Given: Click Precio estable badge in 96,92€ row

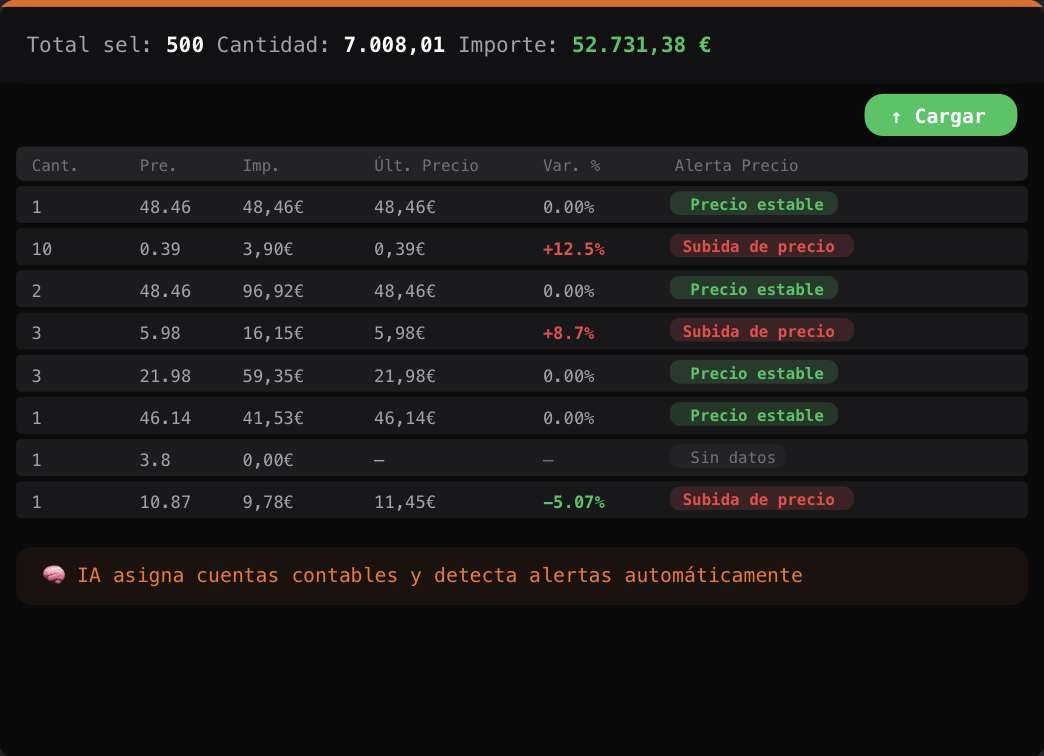Looking at the screenshot, I should point(754,288).
